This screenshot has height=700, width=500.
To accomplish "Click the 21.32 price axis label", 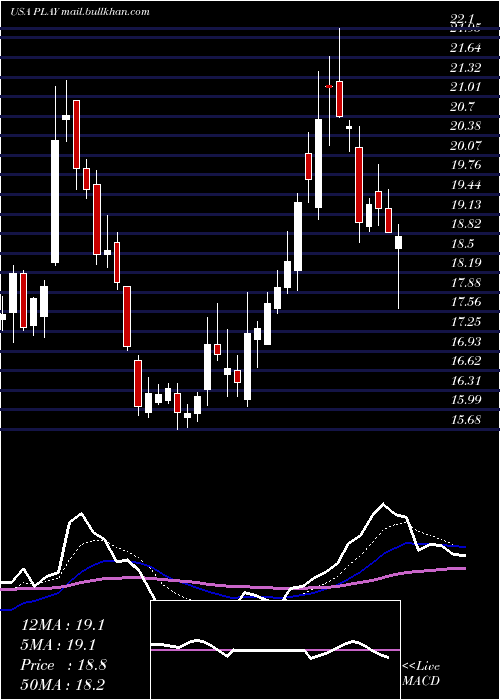I will coord(466,67).
